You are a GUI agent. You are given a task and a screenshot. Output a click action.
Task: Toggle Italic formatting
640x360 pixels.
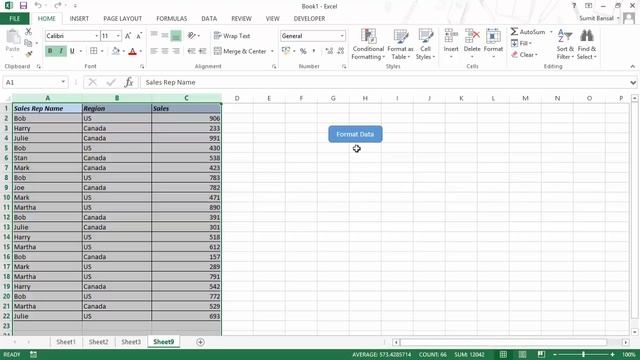[x=61, y=51]
